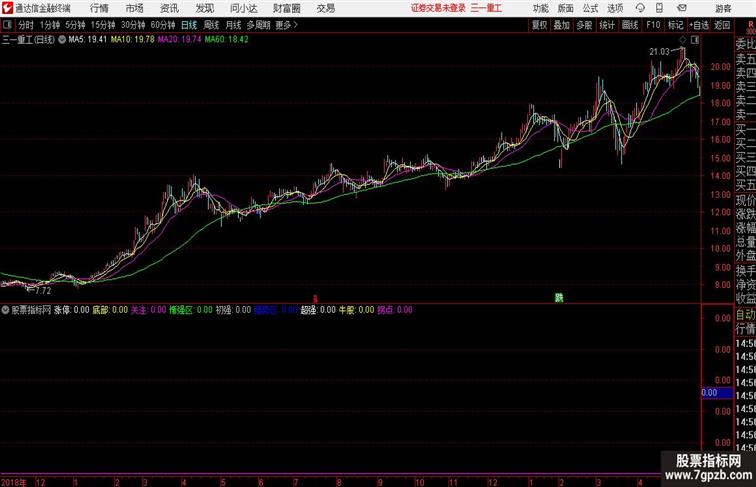The height and width of the screenshot is (487, 756).
Task: Click the MA60: 18.42 value
Action: coord(227,40)
